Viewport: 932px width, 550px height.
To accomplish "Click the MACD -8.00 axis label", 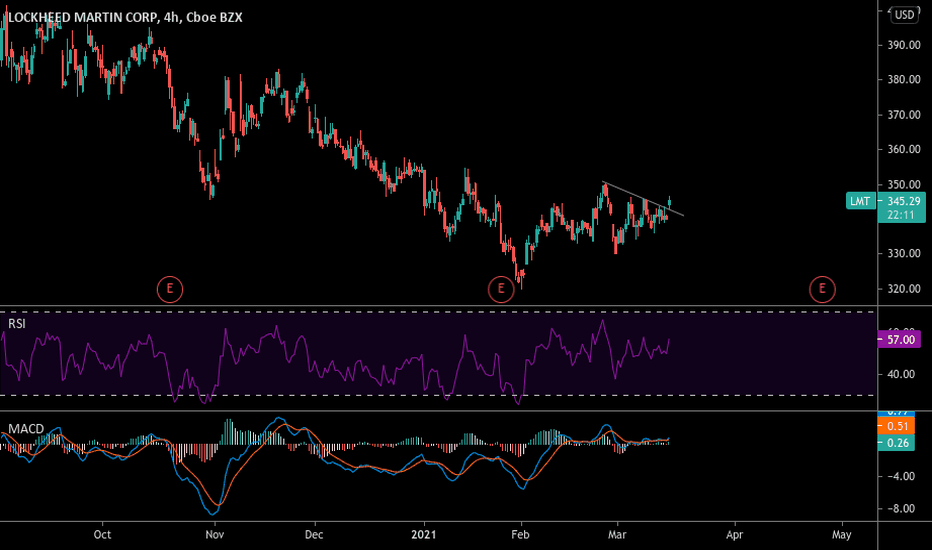I will [900, 509].
